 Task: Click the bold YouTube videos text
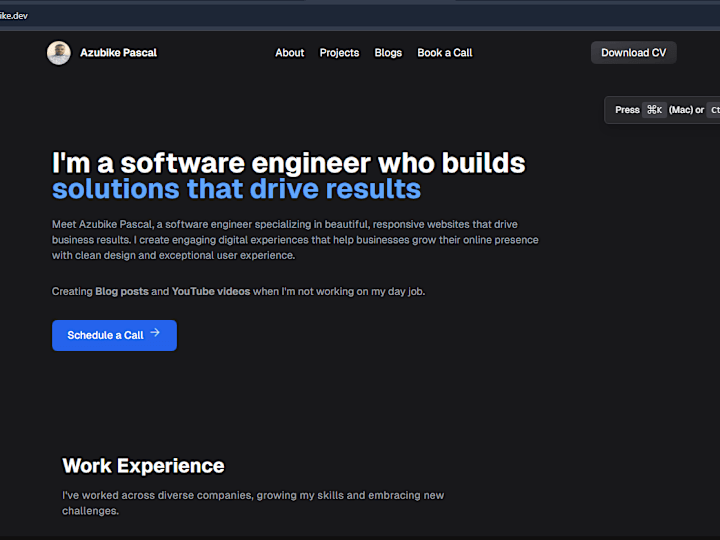[x=211, y=292]
